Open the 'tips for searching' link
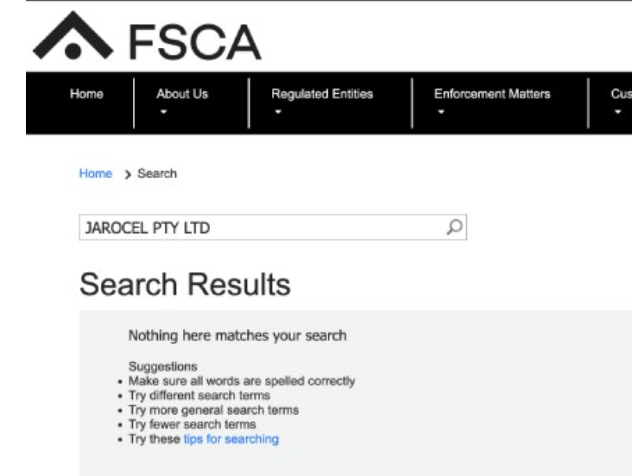This screenshot has height=476, width=632. (243, 439)
